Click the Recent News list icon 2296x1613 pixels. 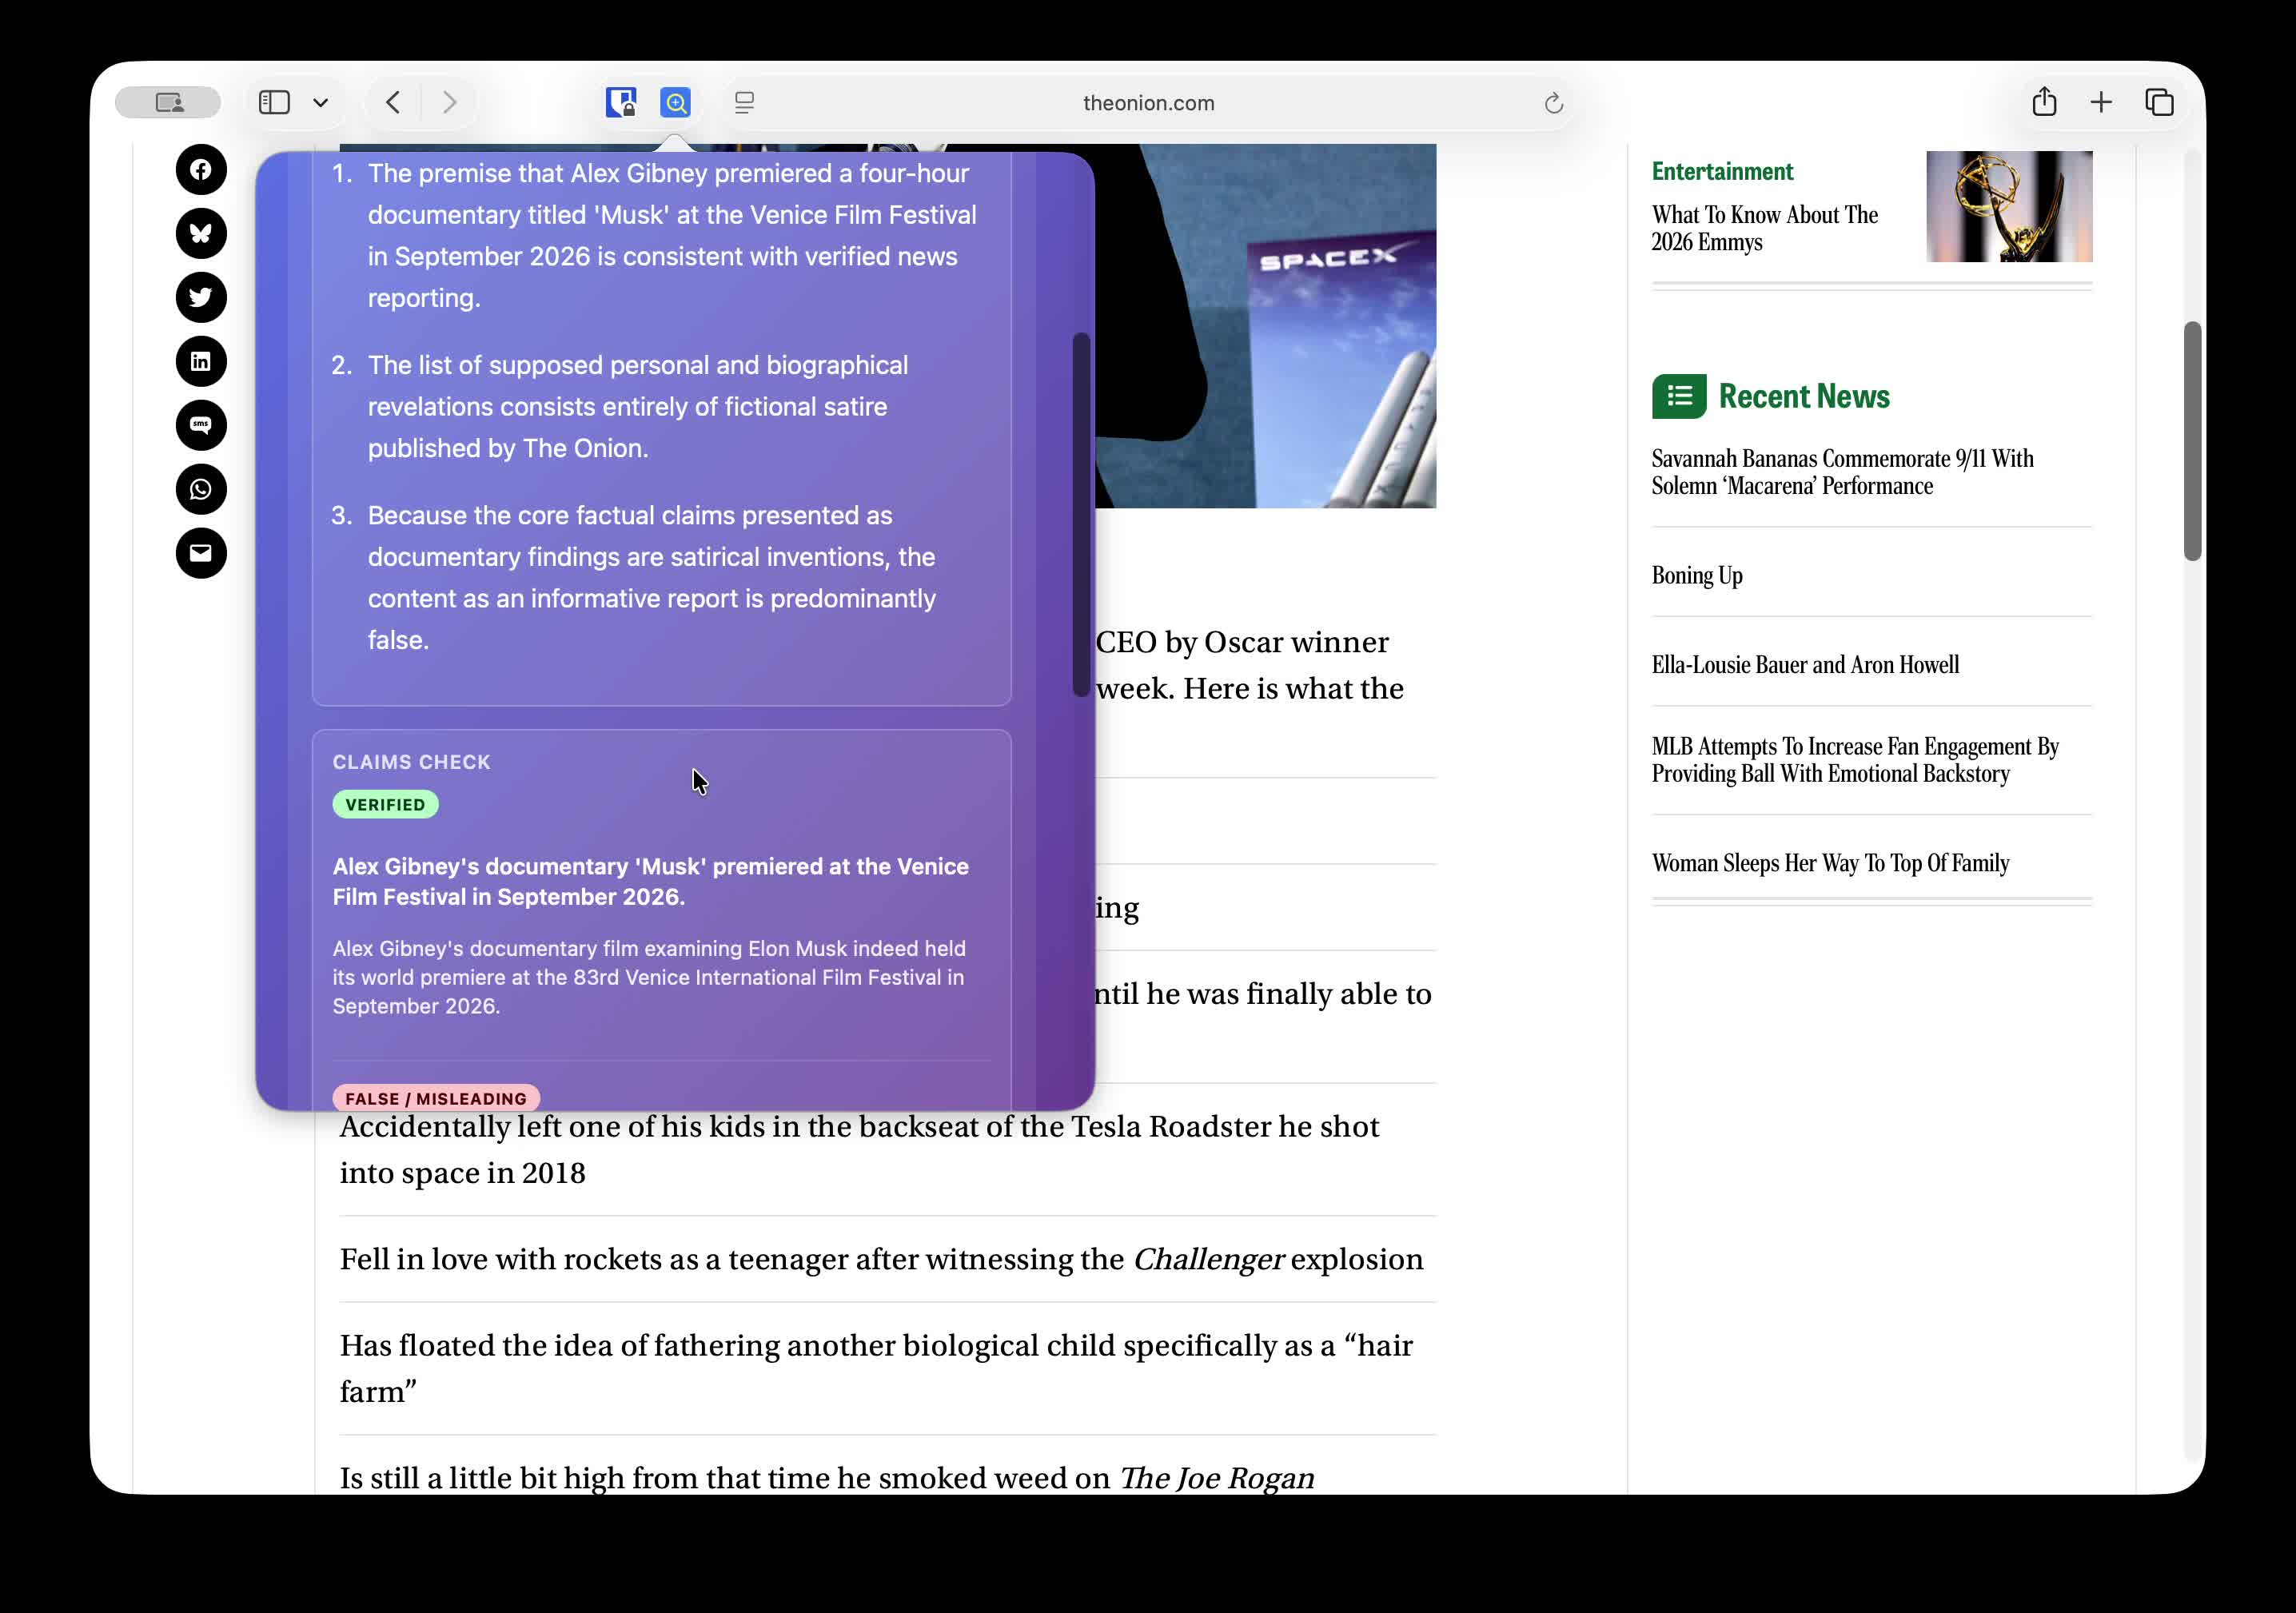(1679, 396)
